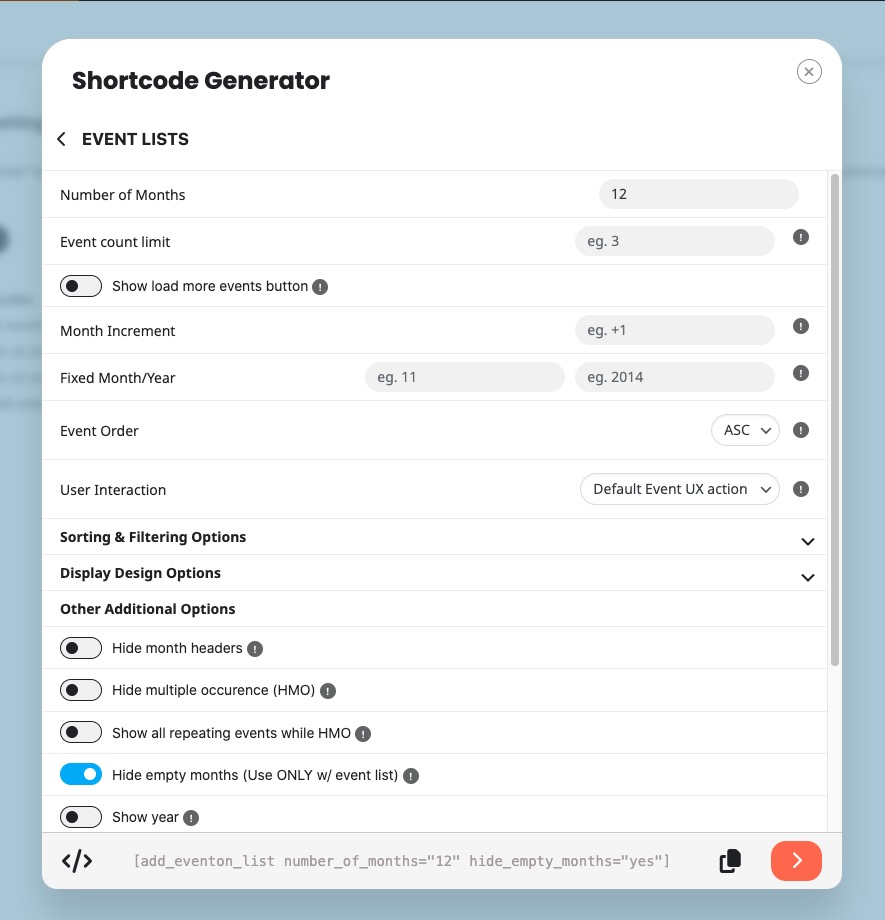Click the back arrow beside EVENT LISTS

pyautogui.click(x=62, y=140)
